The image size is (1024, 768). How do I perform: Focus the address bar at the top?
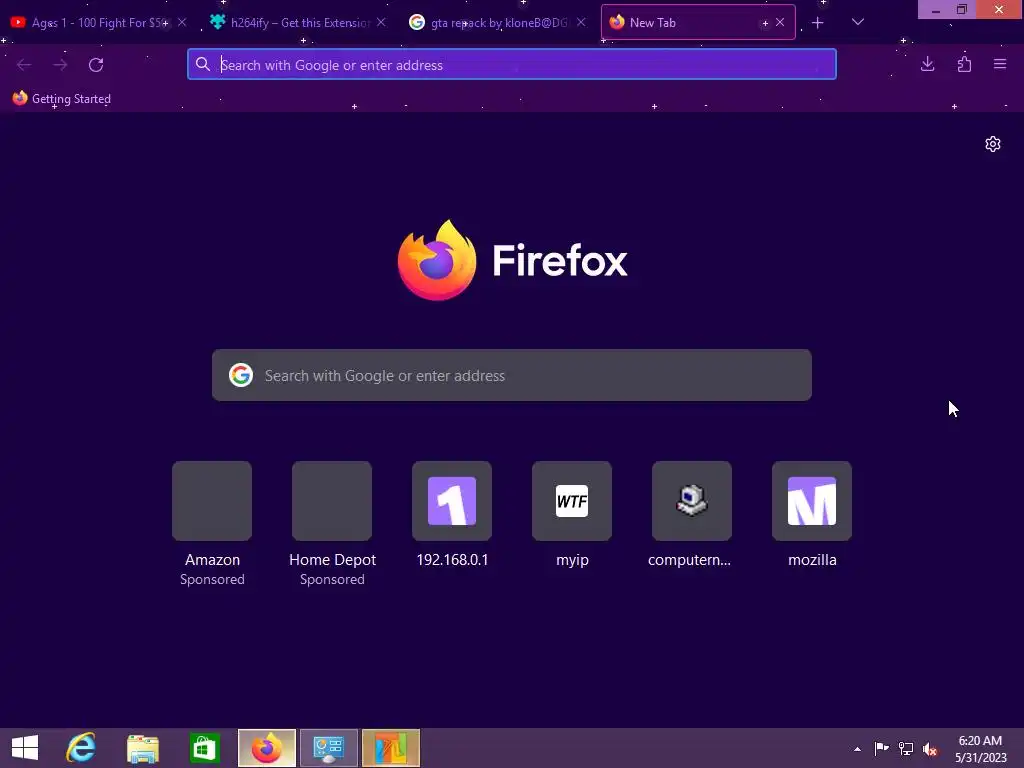(512, 65)
